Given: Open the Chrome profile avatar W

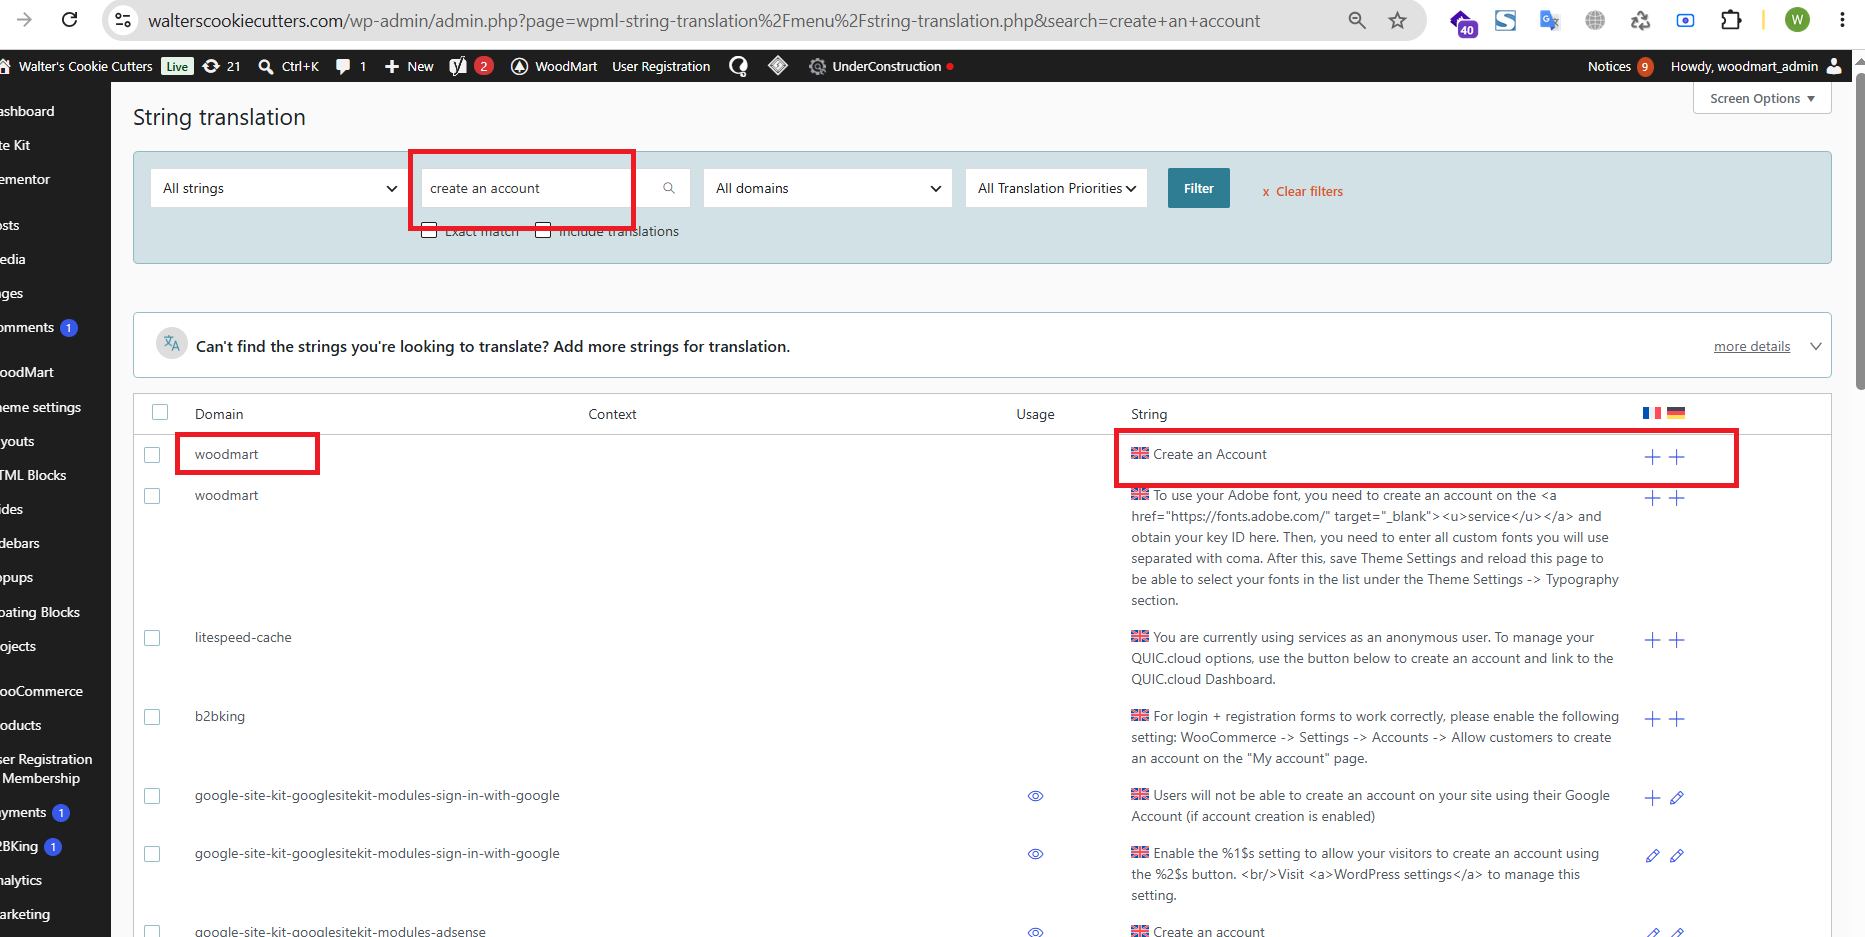Looking at the screenshot, I should [1797, 20].
